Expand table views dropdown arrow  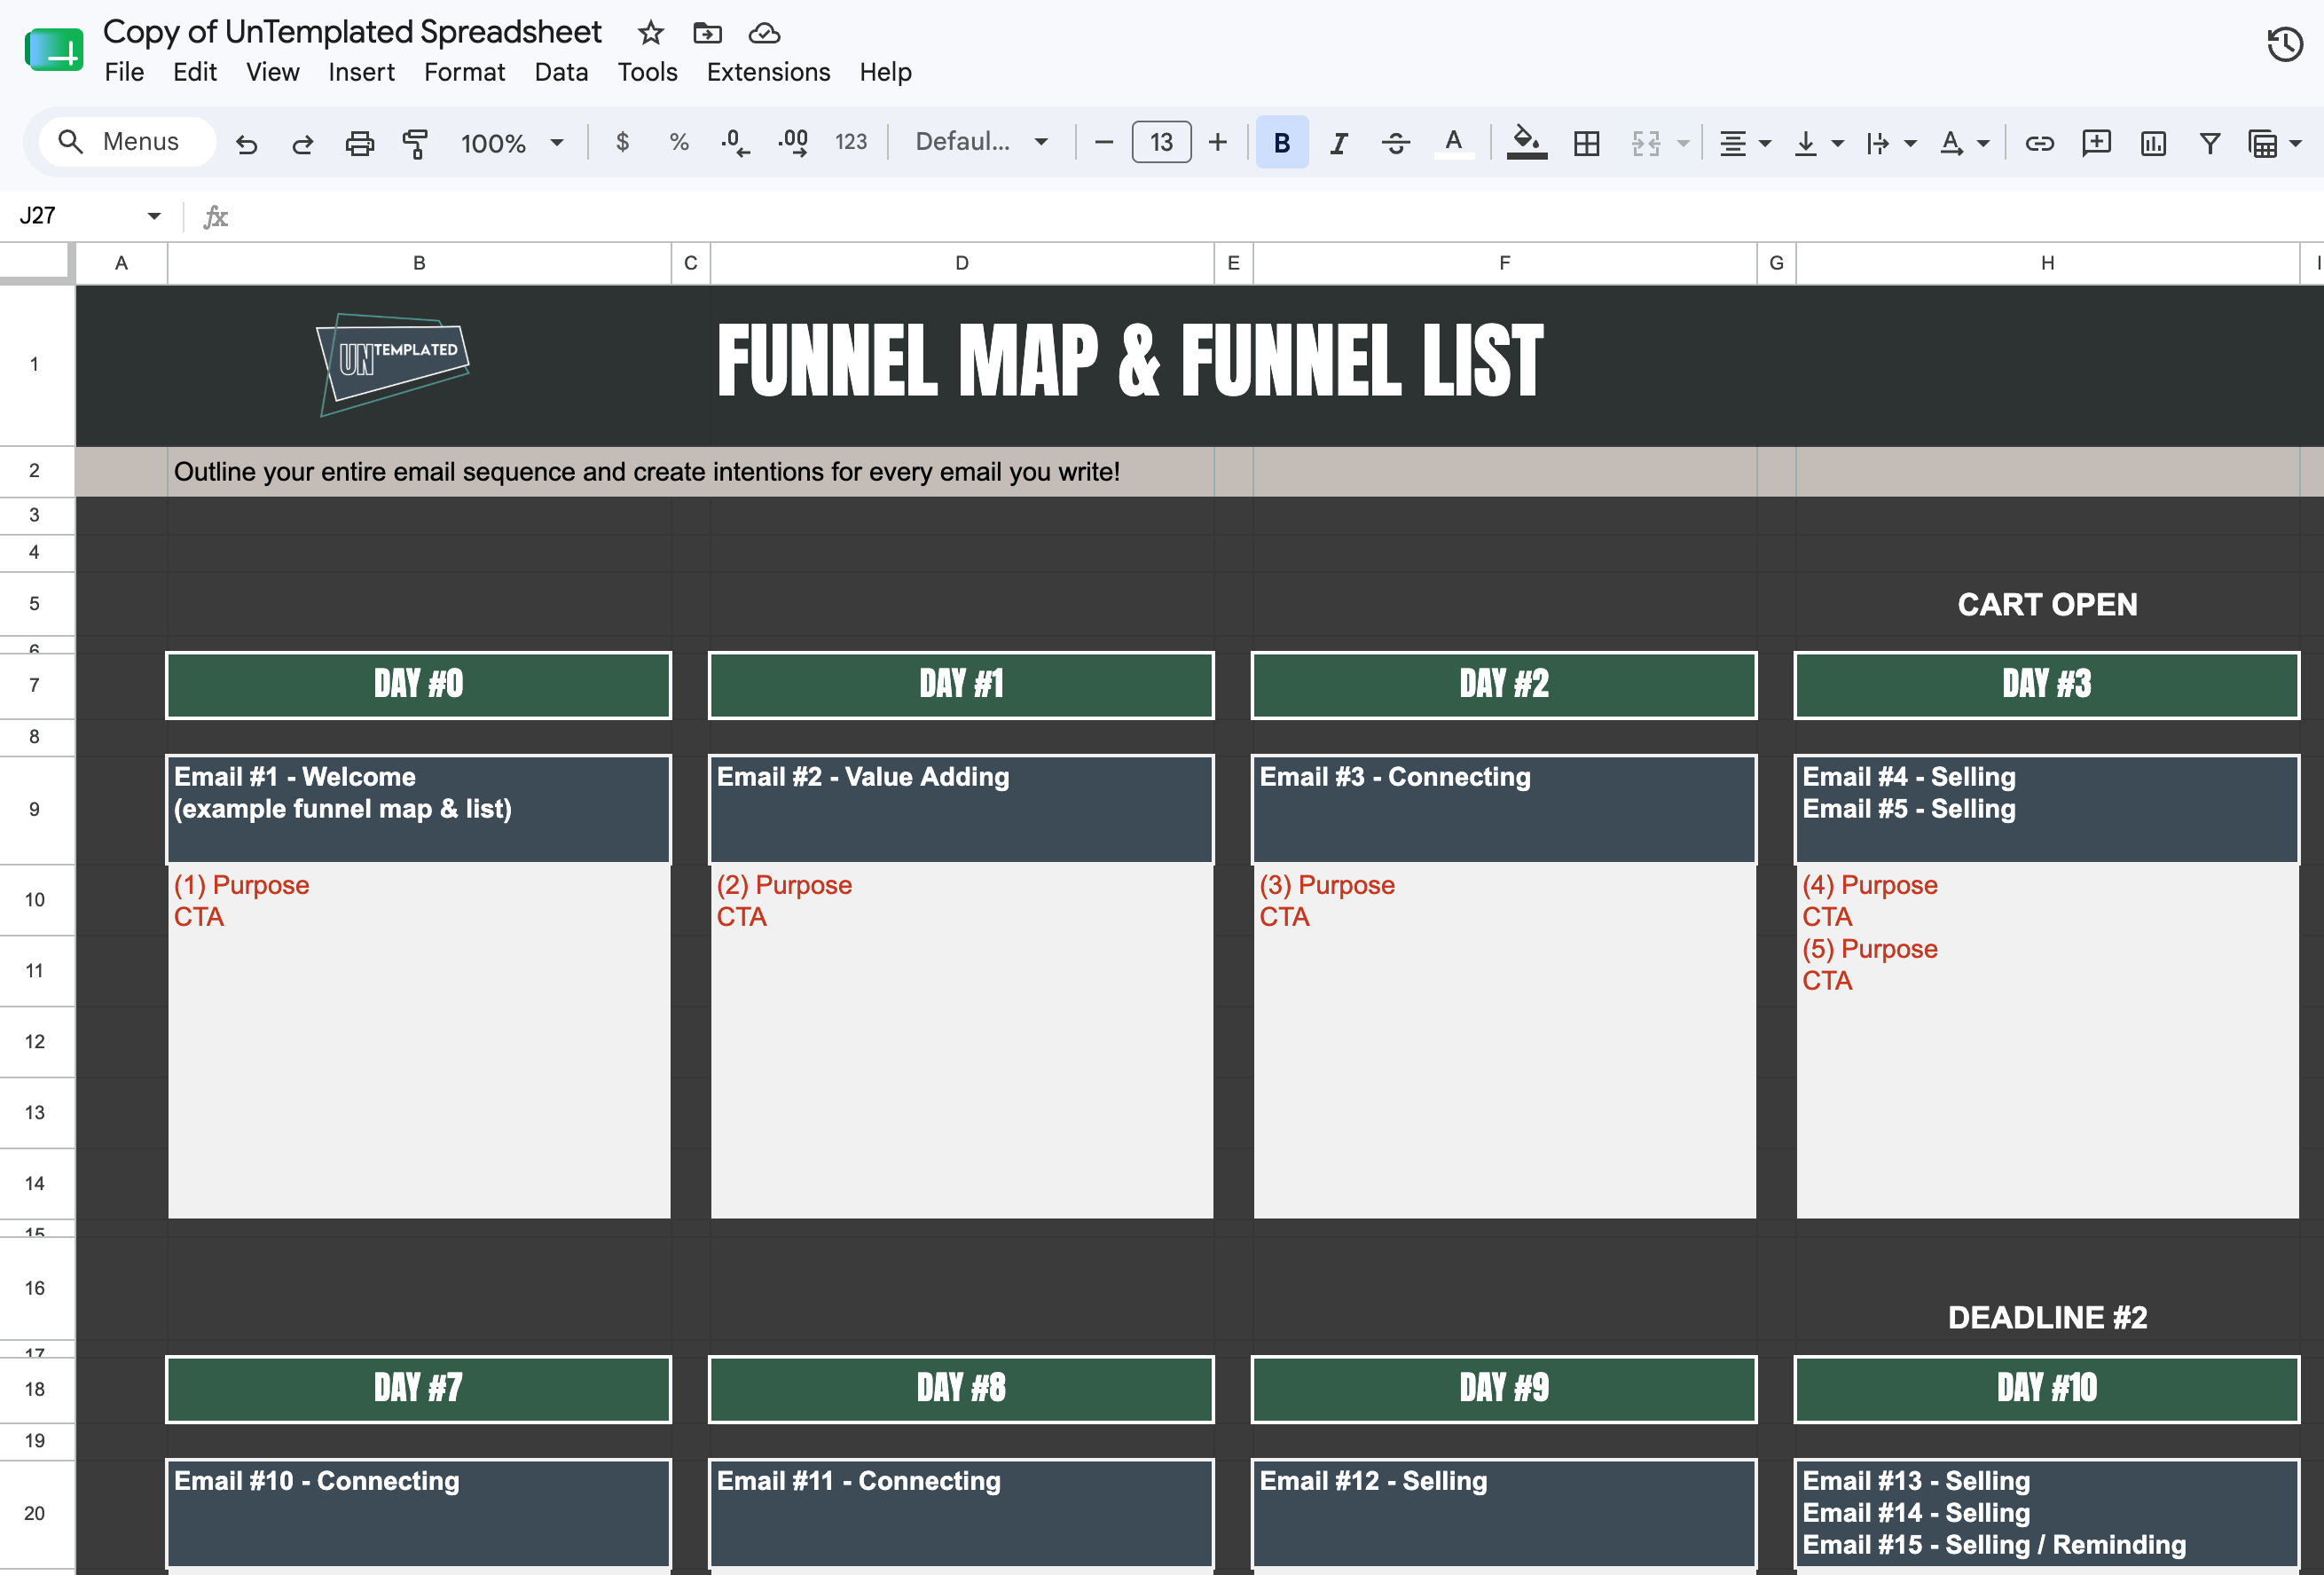[2295, 143]
